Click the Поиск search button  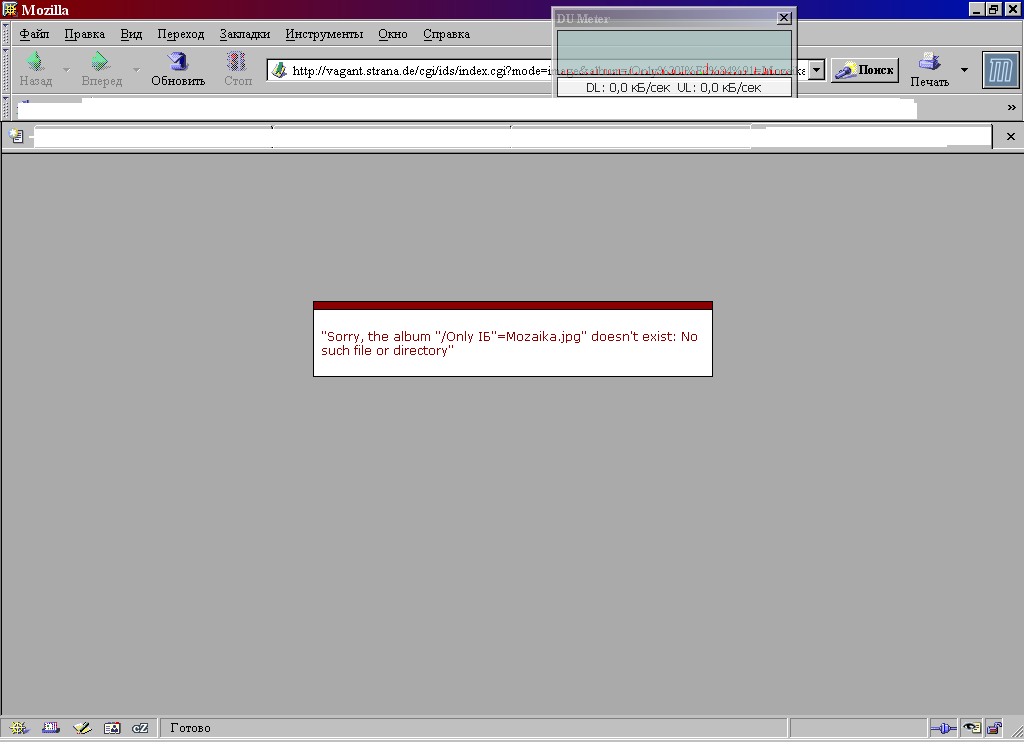click(x=865, y=70)
